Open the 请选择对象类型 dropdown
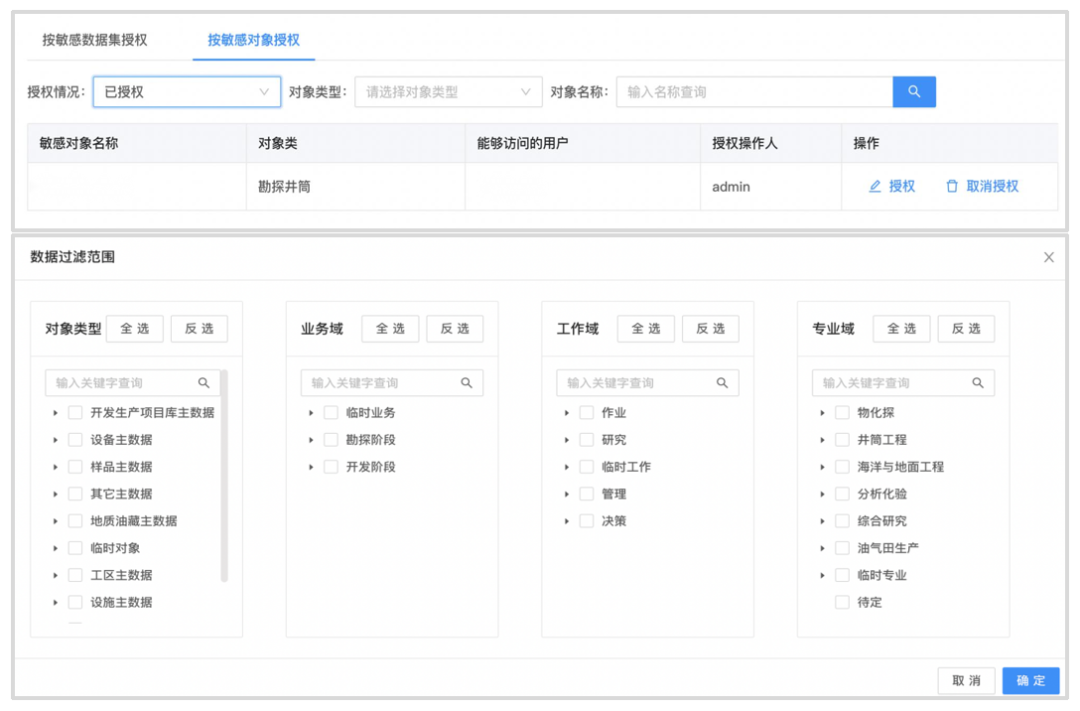This screenshot has height=711, width=1080. [x=448, y=92]
